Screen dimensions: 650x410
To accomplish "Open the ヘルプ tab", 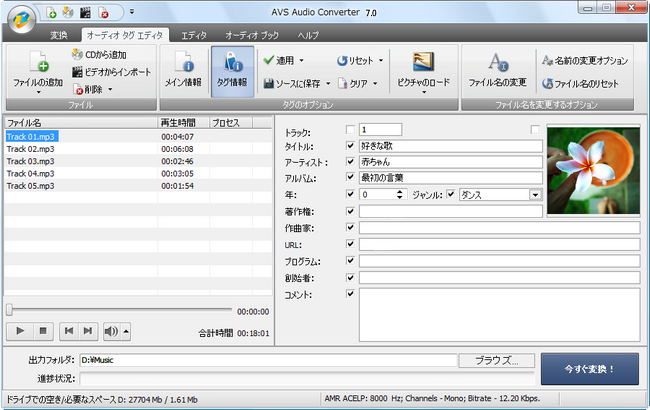I will point(308,35).
